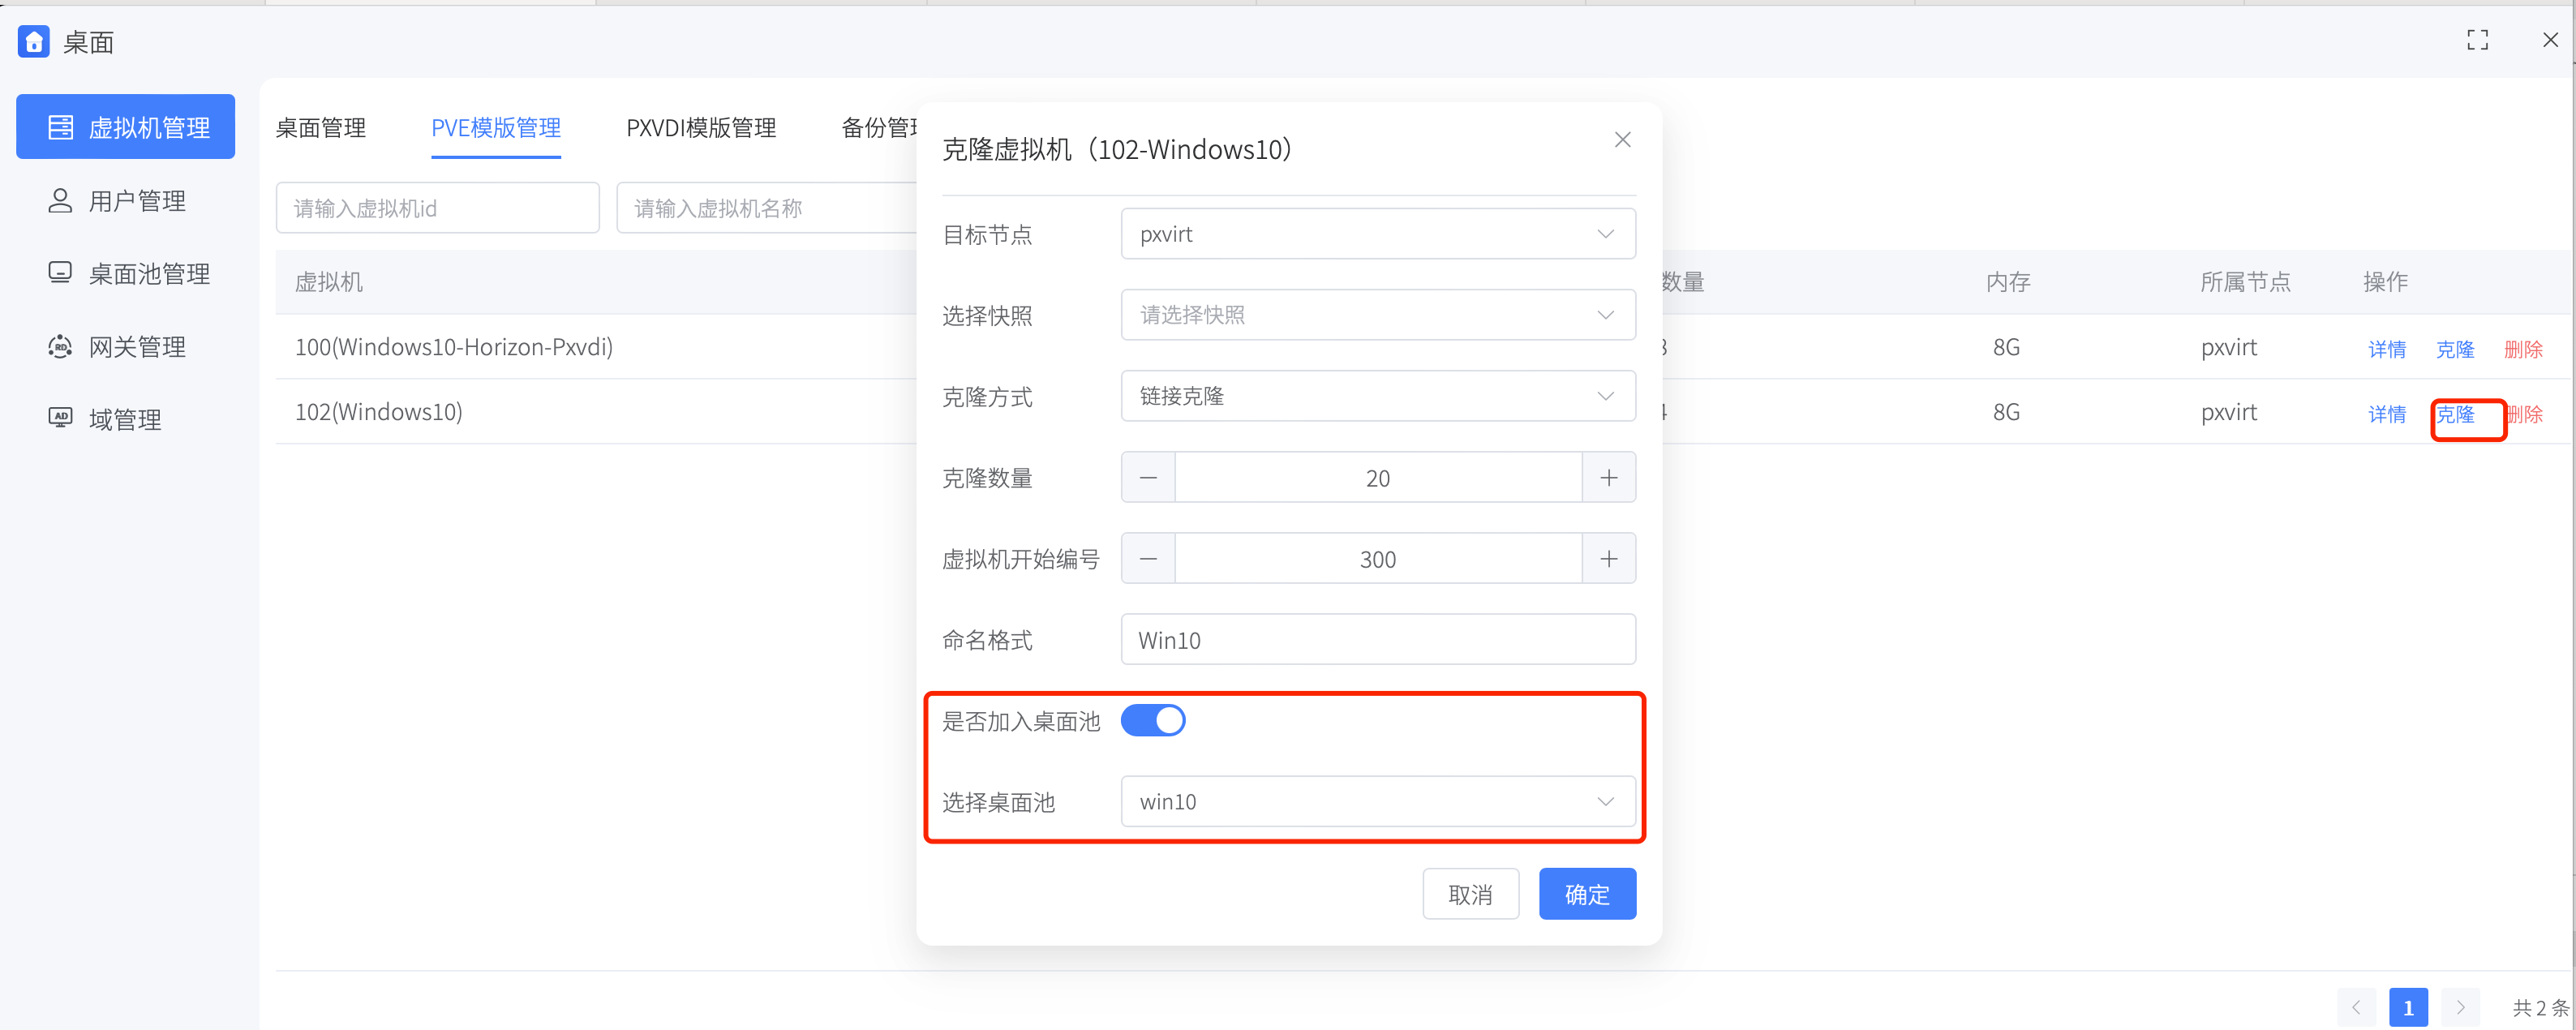The width and height of the screenshot is (2576, 1030).
Task: Click 克隆 for the 100(Windows10-Horizon-Pxvdi) row
Action: [2455, 349]
